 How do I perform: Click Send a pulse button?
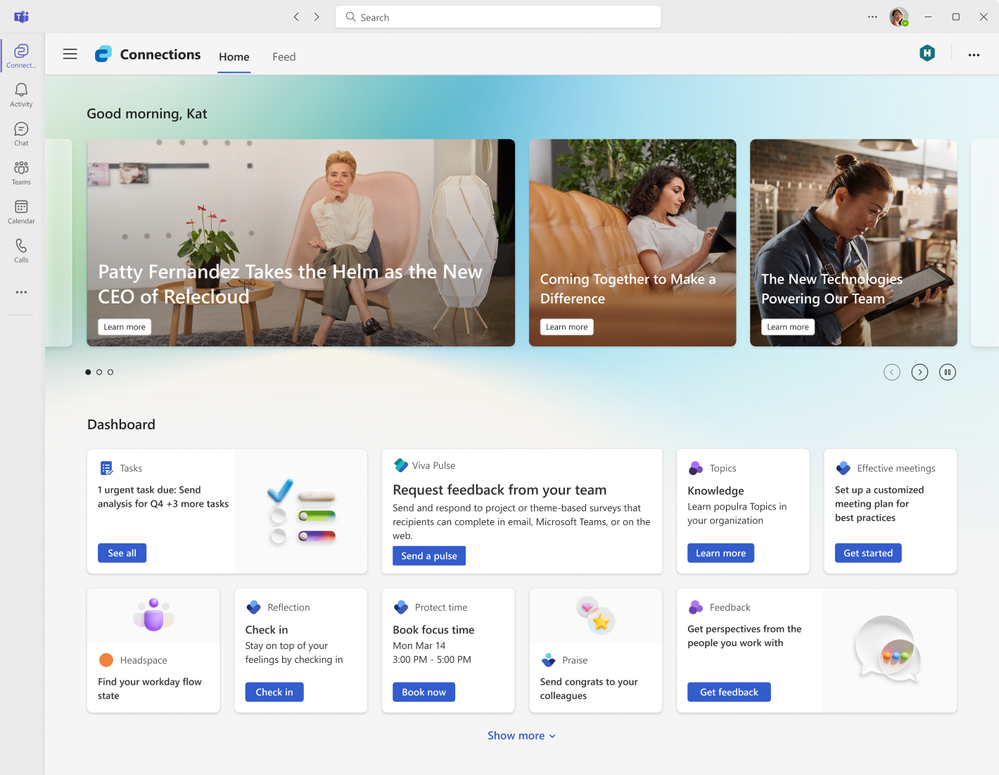pos(429,556)
